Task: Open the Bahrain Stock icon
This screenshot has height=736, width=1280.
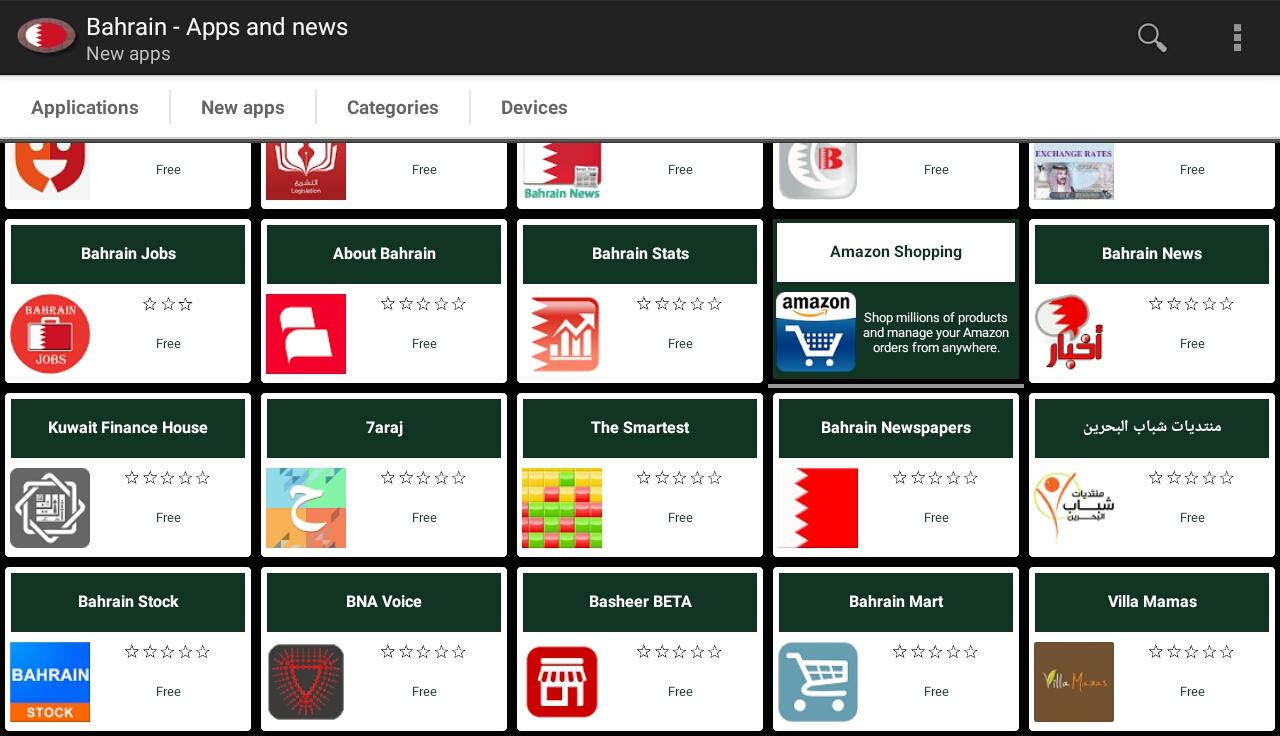Action: coord(50,682)
